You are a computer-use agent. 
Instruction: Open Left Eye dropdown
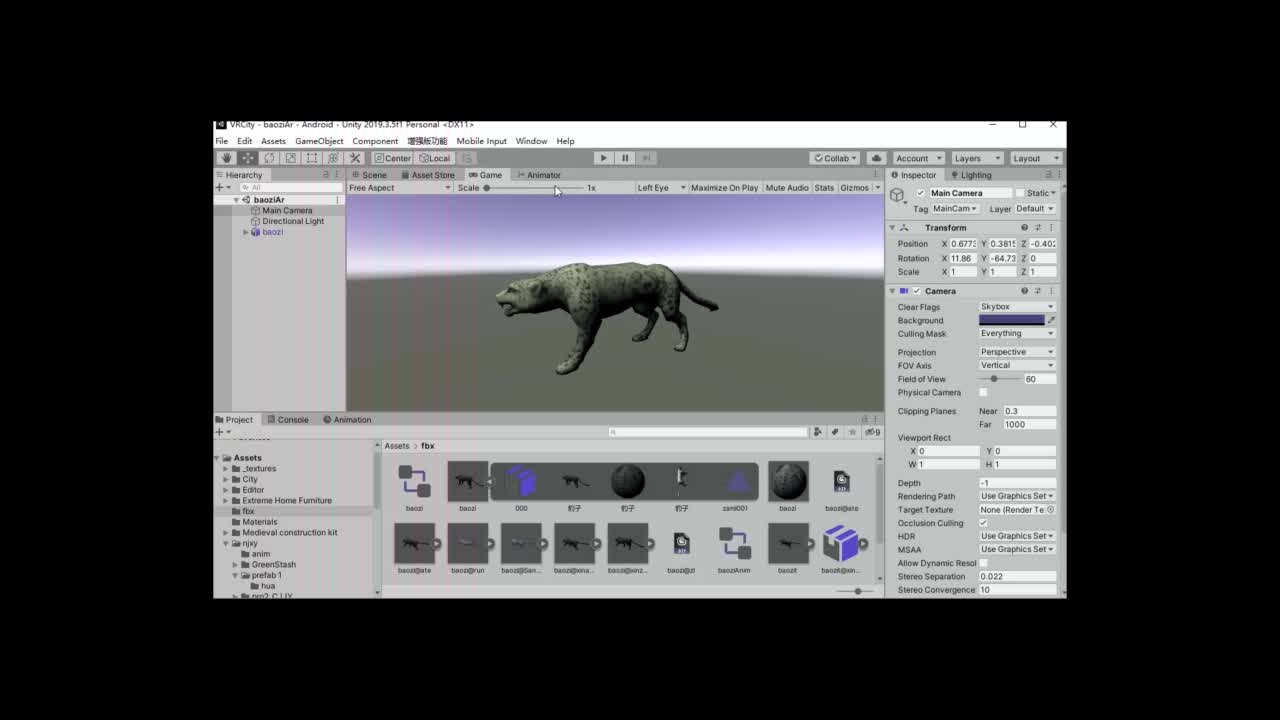(x=662, y=188)
